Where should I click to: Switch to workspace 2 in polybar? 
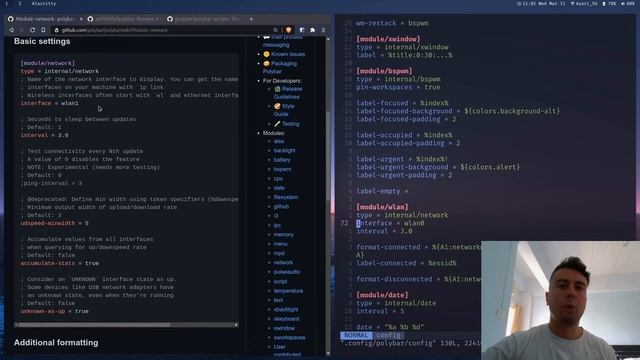pos(19,3)
